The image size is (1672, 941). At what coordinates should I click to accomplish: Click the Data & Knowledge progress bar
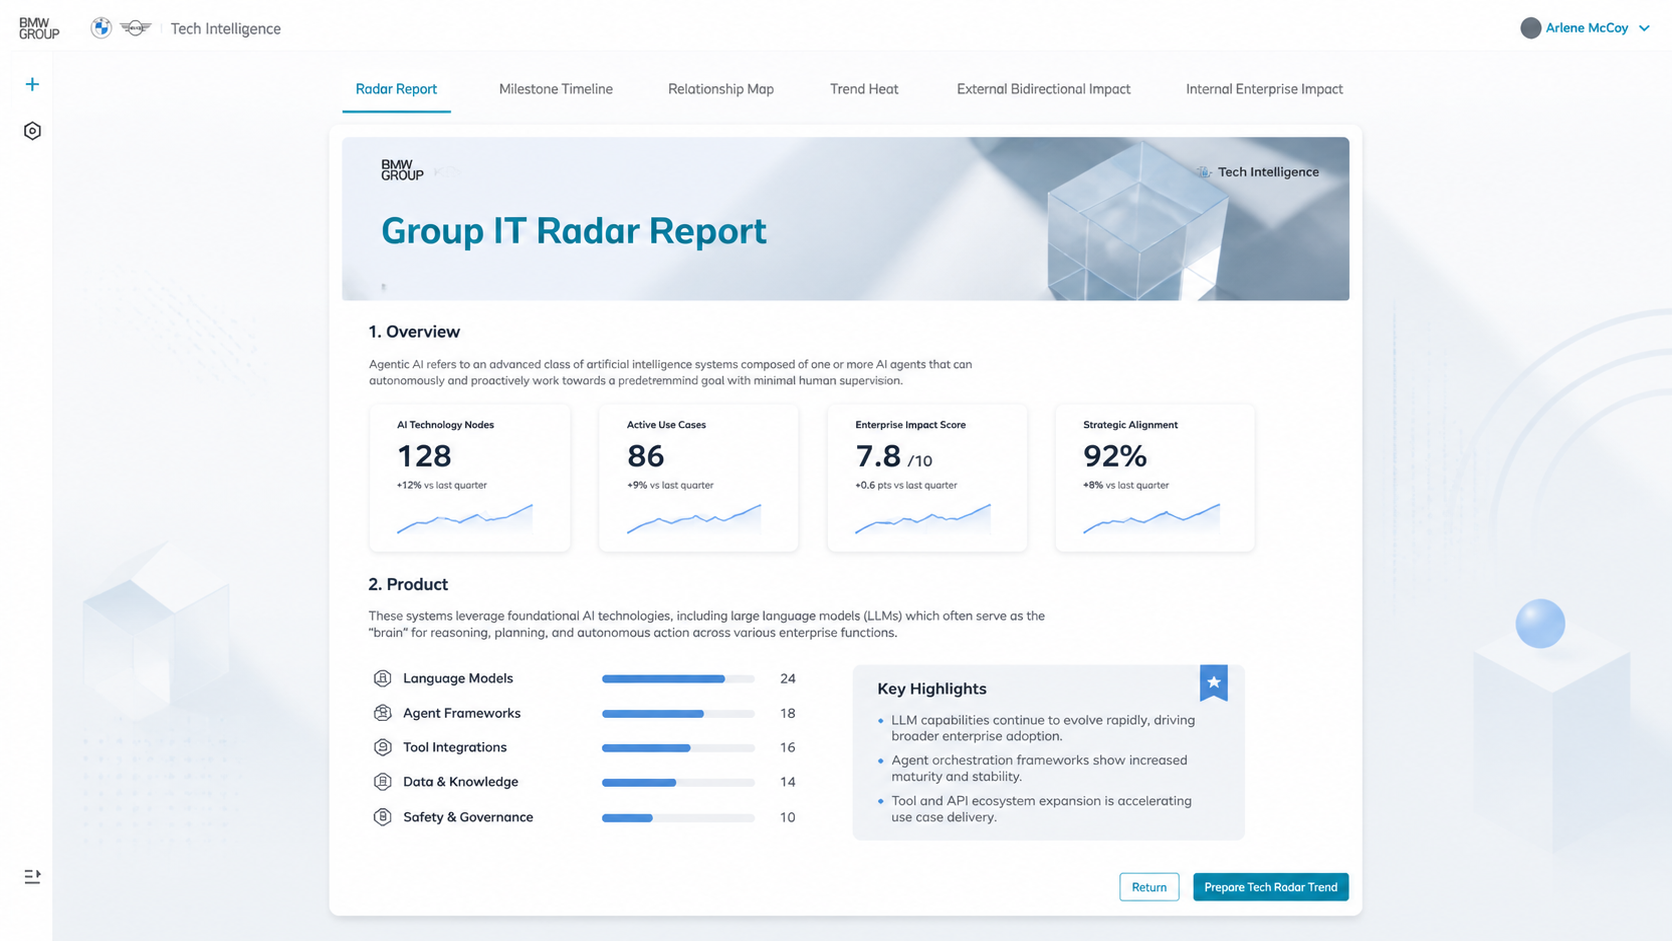tap(678, 783)
